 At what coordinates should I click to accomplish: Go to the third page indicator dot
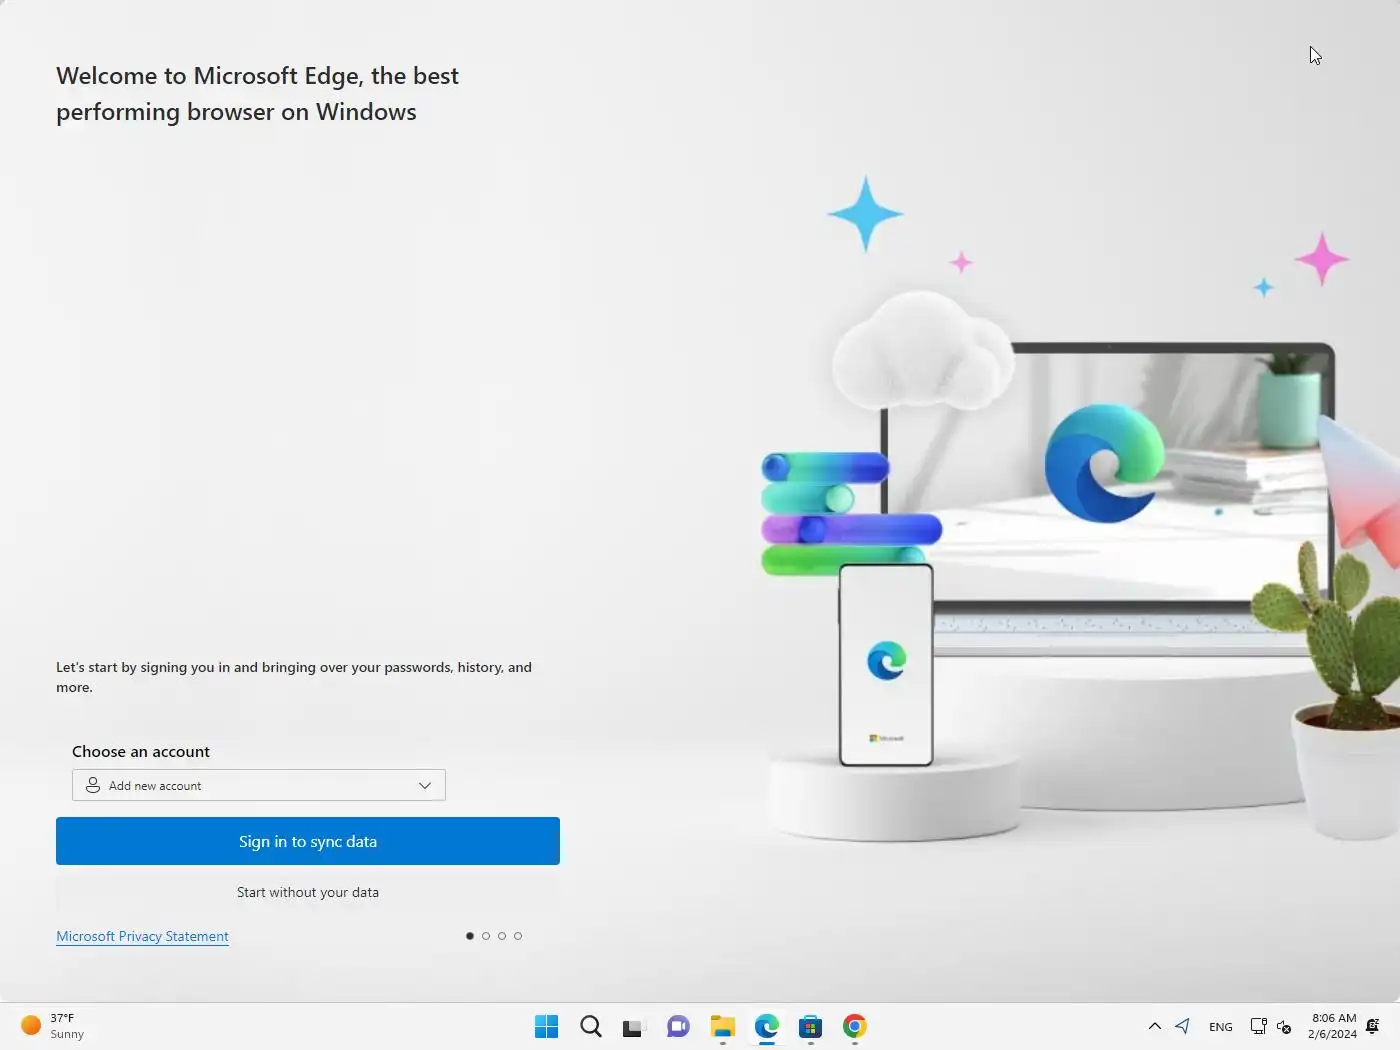[502, 936]
